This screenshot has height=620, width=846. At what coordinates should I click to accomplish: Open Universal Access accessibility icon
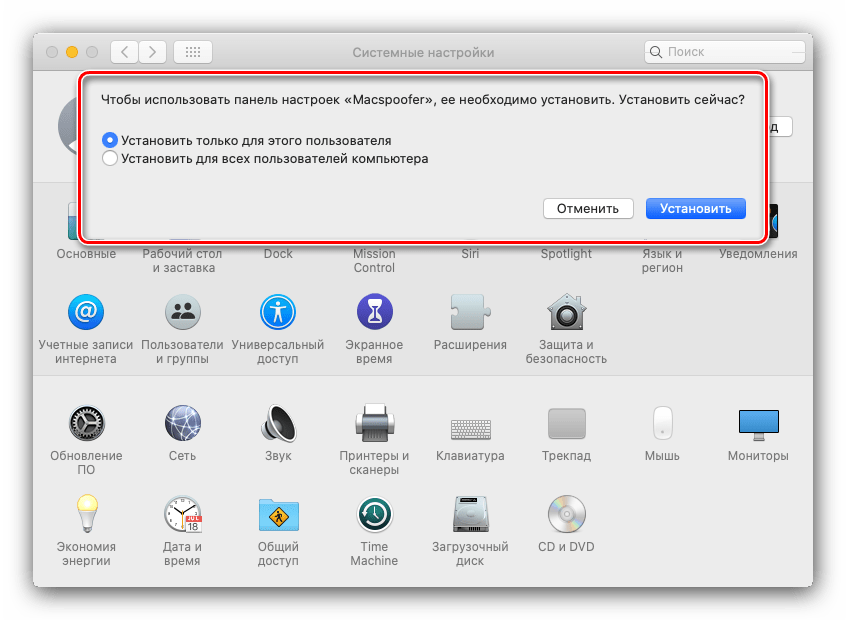278,313
